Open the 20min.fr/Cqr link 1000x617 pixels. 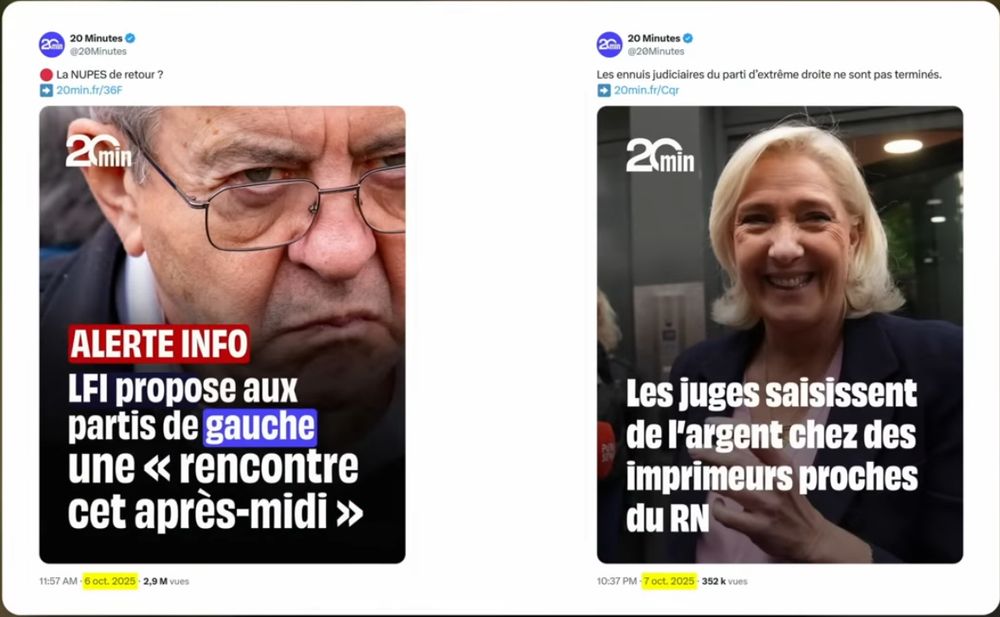coord(646,90)
